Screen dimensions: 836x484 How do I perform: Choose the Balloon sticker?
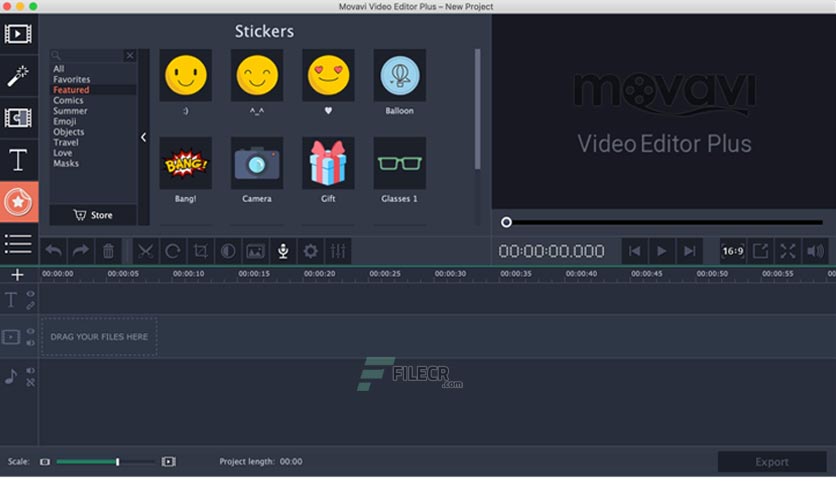[400, 75]
